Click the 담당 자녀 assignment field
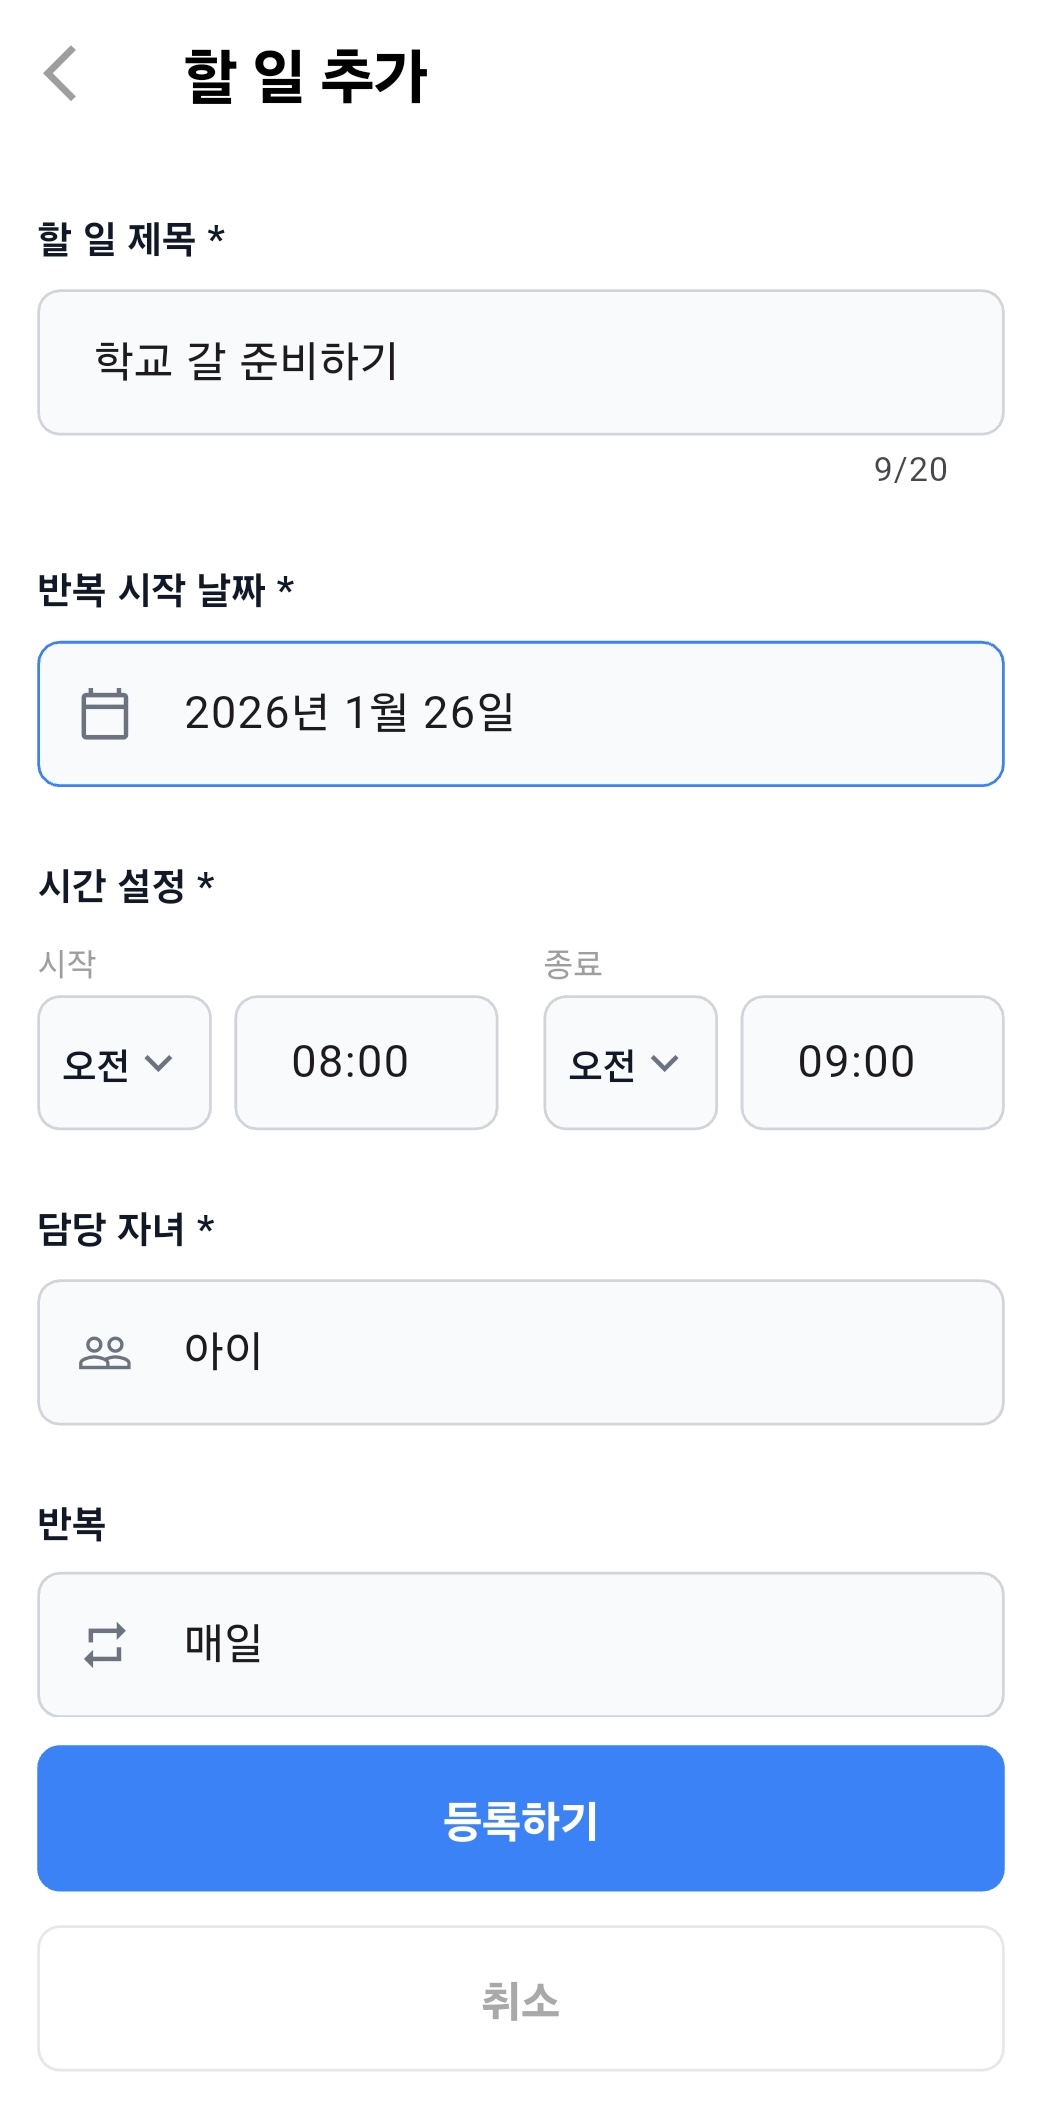 point(521,1352)
